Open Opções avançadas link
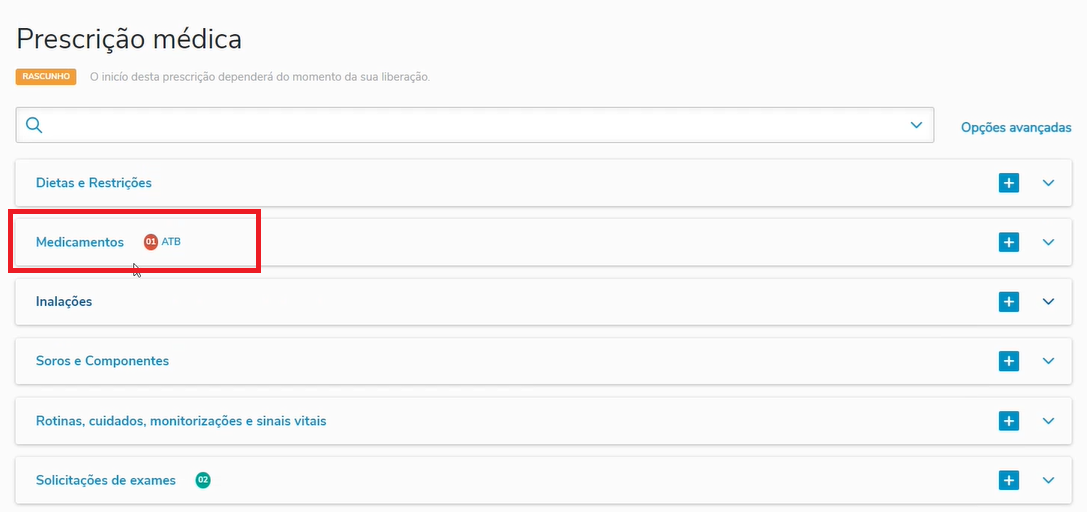The height and width of the screenshot is (512, 1087). [x=1016, y=128]
